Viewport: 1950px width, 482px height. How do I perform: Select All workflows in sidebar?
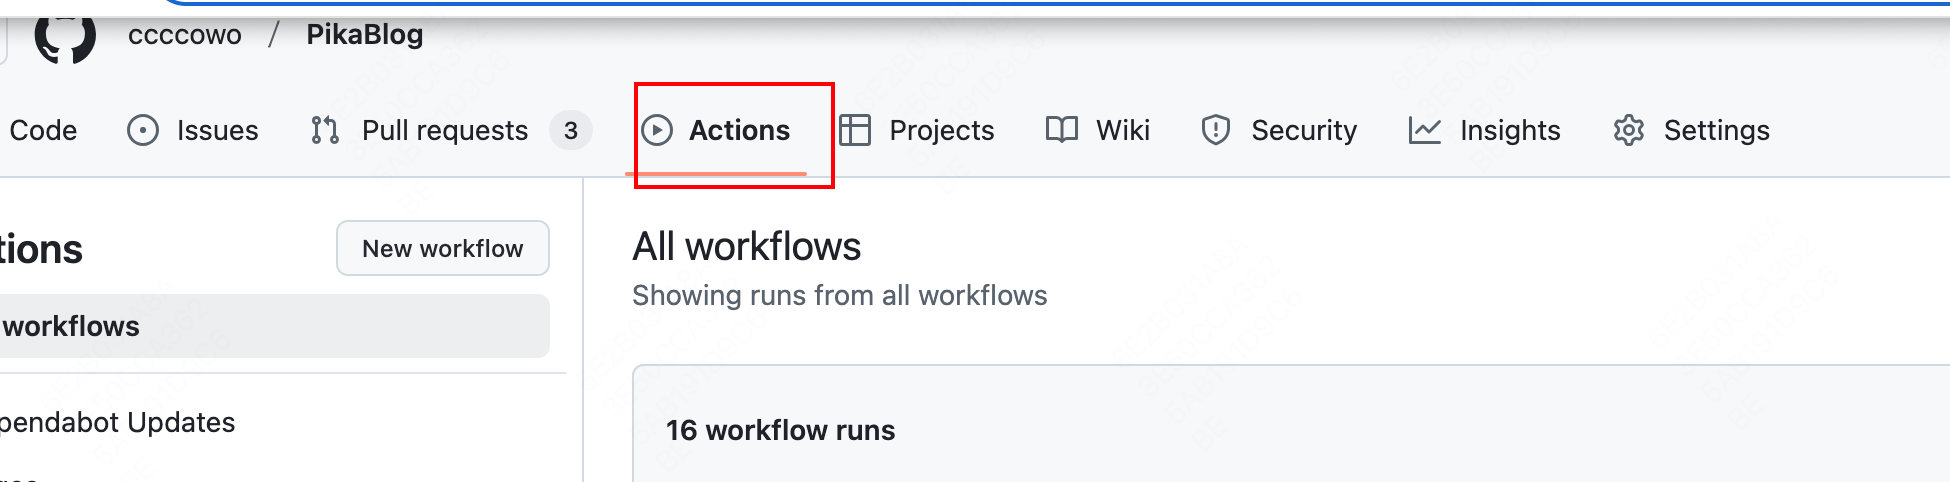[x=274, y=326]
